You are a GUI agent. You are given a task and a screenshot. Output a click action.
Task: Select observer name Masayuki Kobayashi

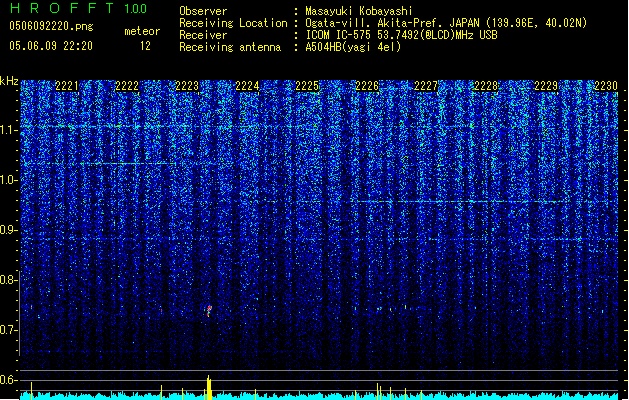359,11
